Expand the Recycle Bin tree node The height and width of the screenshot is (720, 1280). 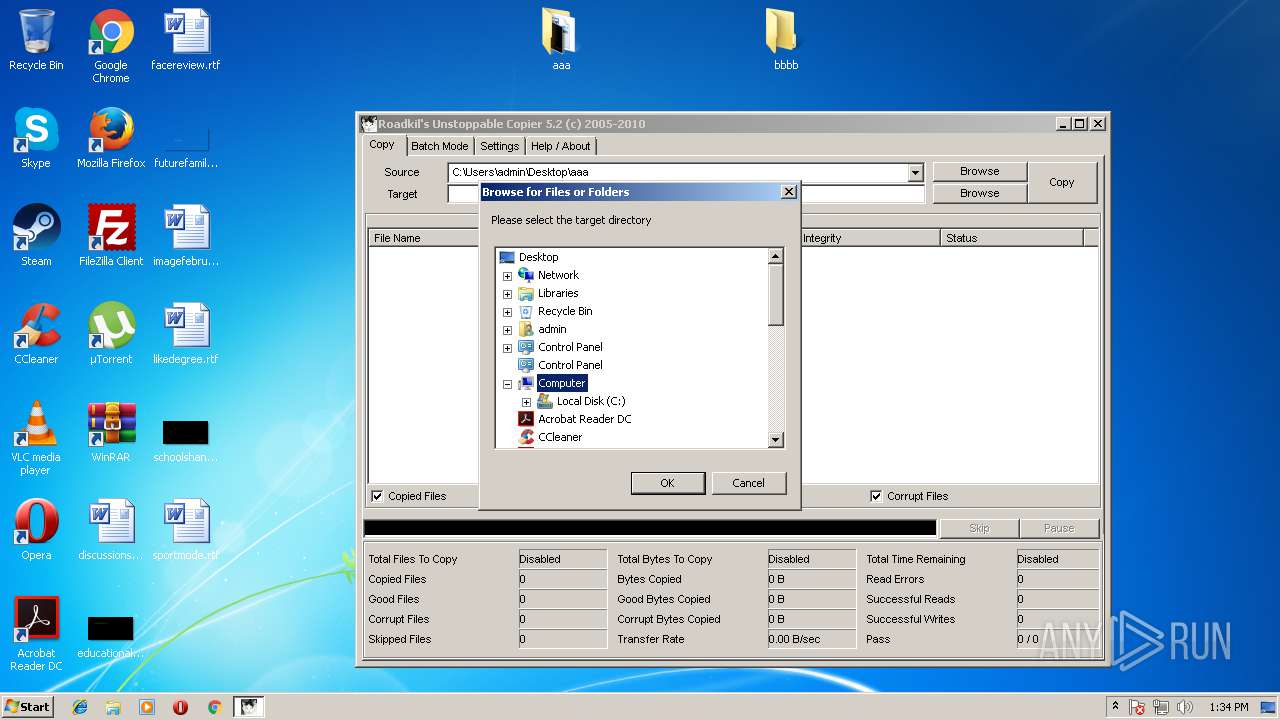pos(507,312)
